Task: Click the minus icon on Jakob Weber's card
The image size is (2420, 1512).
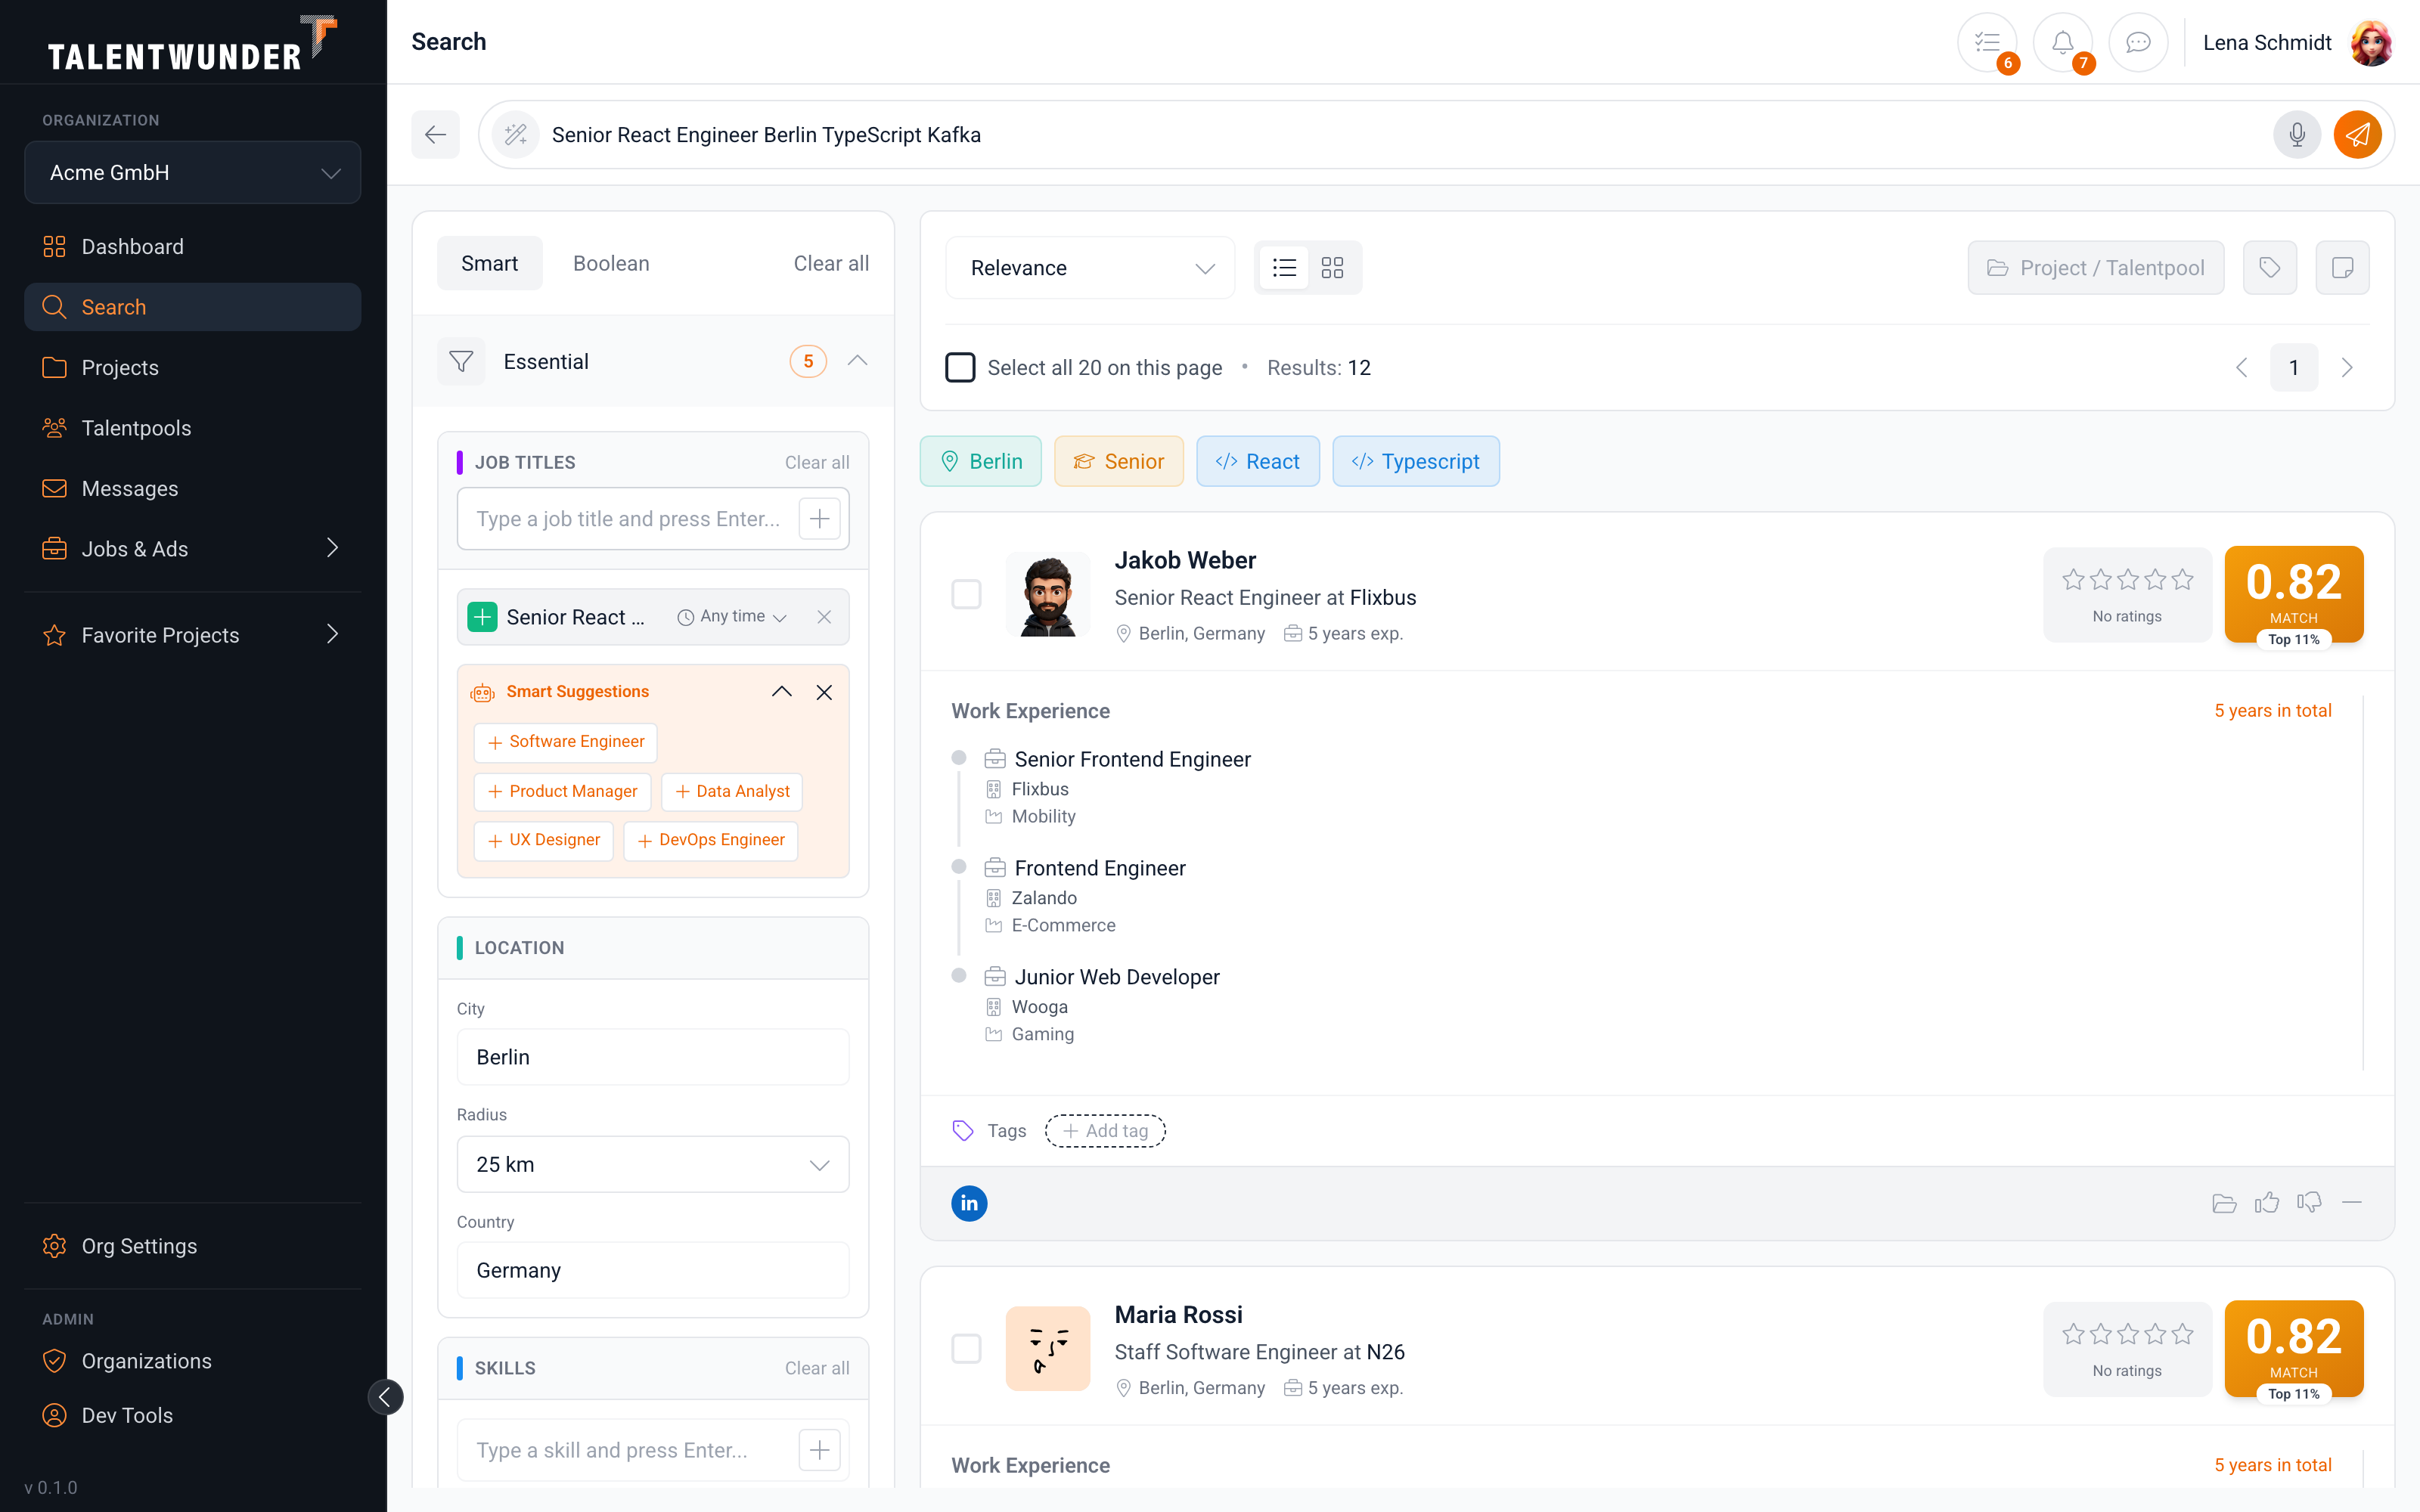Action: (2352, 1203)
